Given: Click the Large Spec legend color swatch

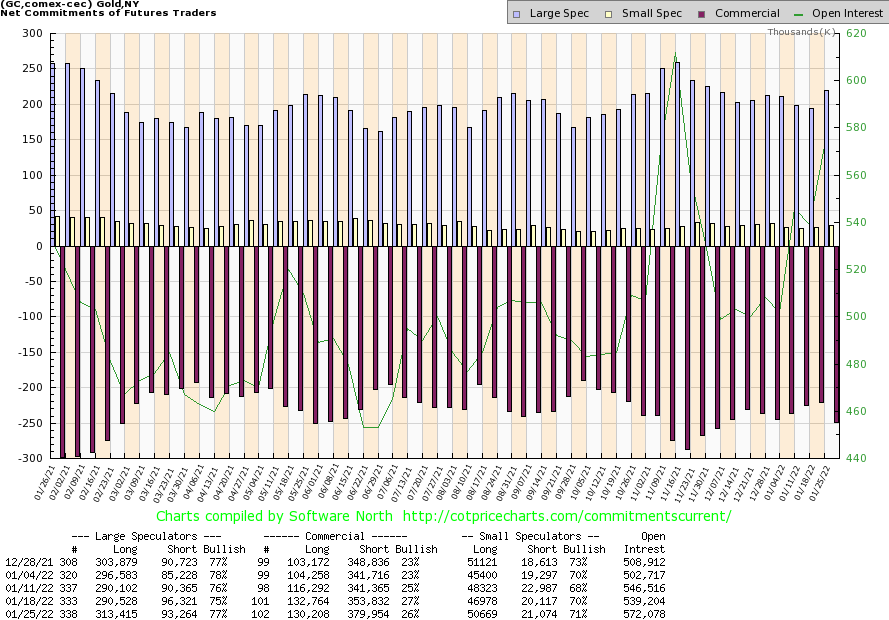Looking at the screenshot, I should (515, 13).
